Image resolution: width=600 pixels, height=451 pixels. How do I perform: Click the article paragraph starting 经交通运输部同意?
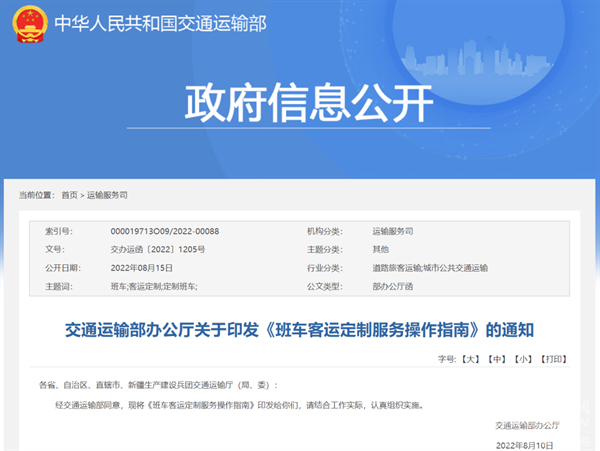pyautogui.click(x=240, y=405)
